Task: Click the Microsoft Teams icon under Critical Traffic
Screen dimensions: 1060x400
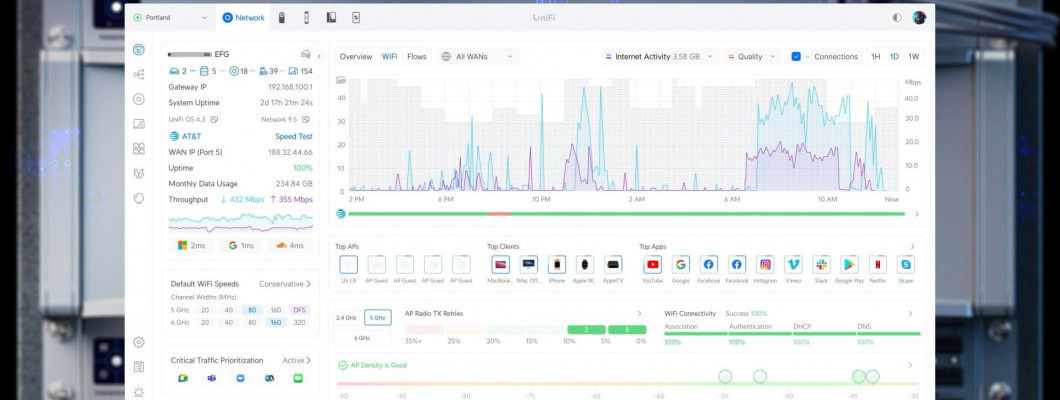Action: pos(212,378)
